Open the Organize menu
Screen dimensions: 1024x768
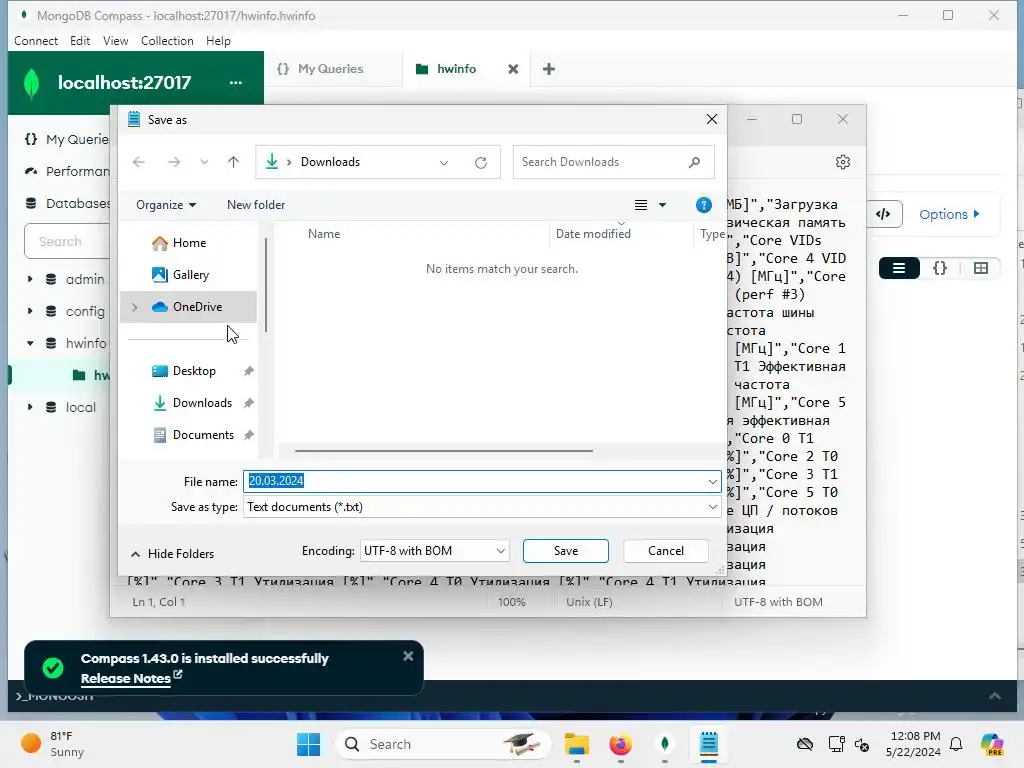[166, 205]
